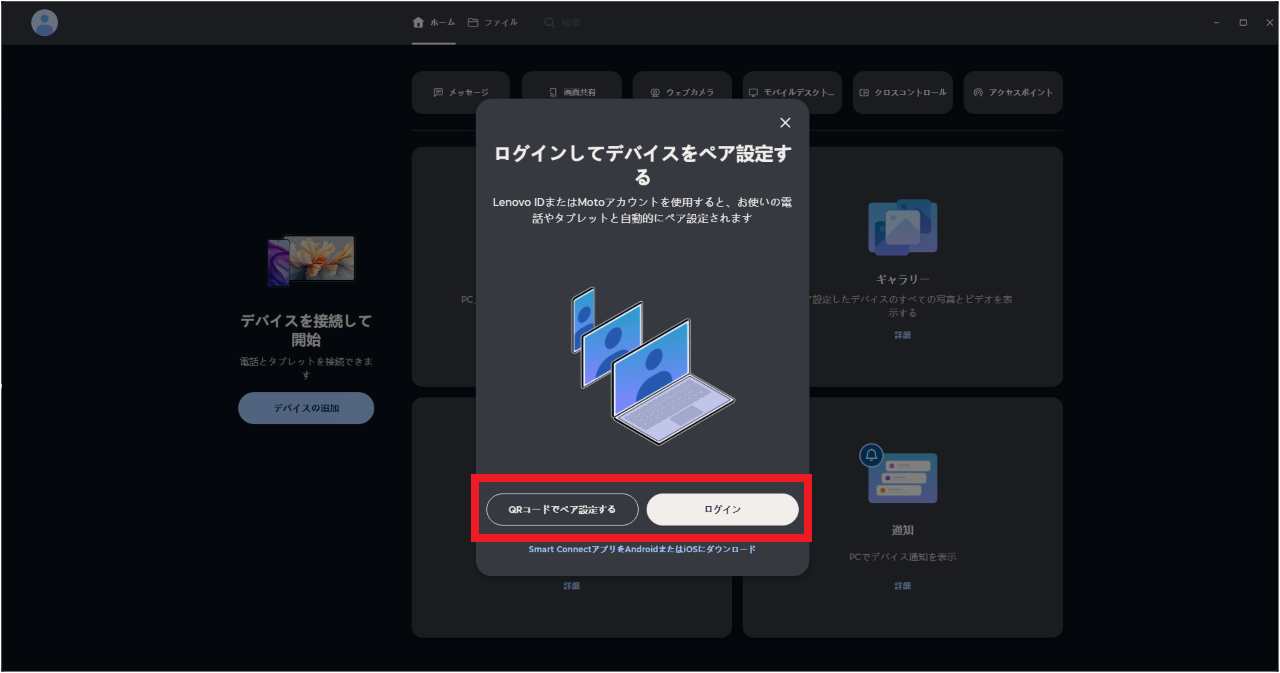Select the ウェブカメラ webcam feature
Image resolution: width=1280 pixels, height=673 pixels.
[x=681, y=92]
